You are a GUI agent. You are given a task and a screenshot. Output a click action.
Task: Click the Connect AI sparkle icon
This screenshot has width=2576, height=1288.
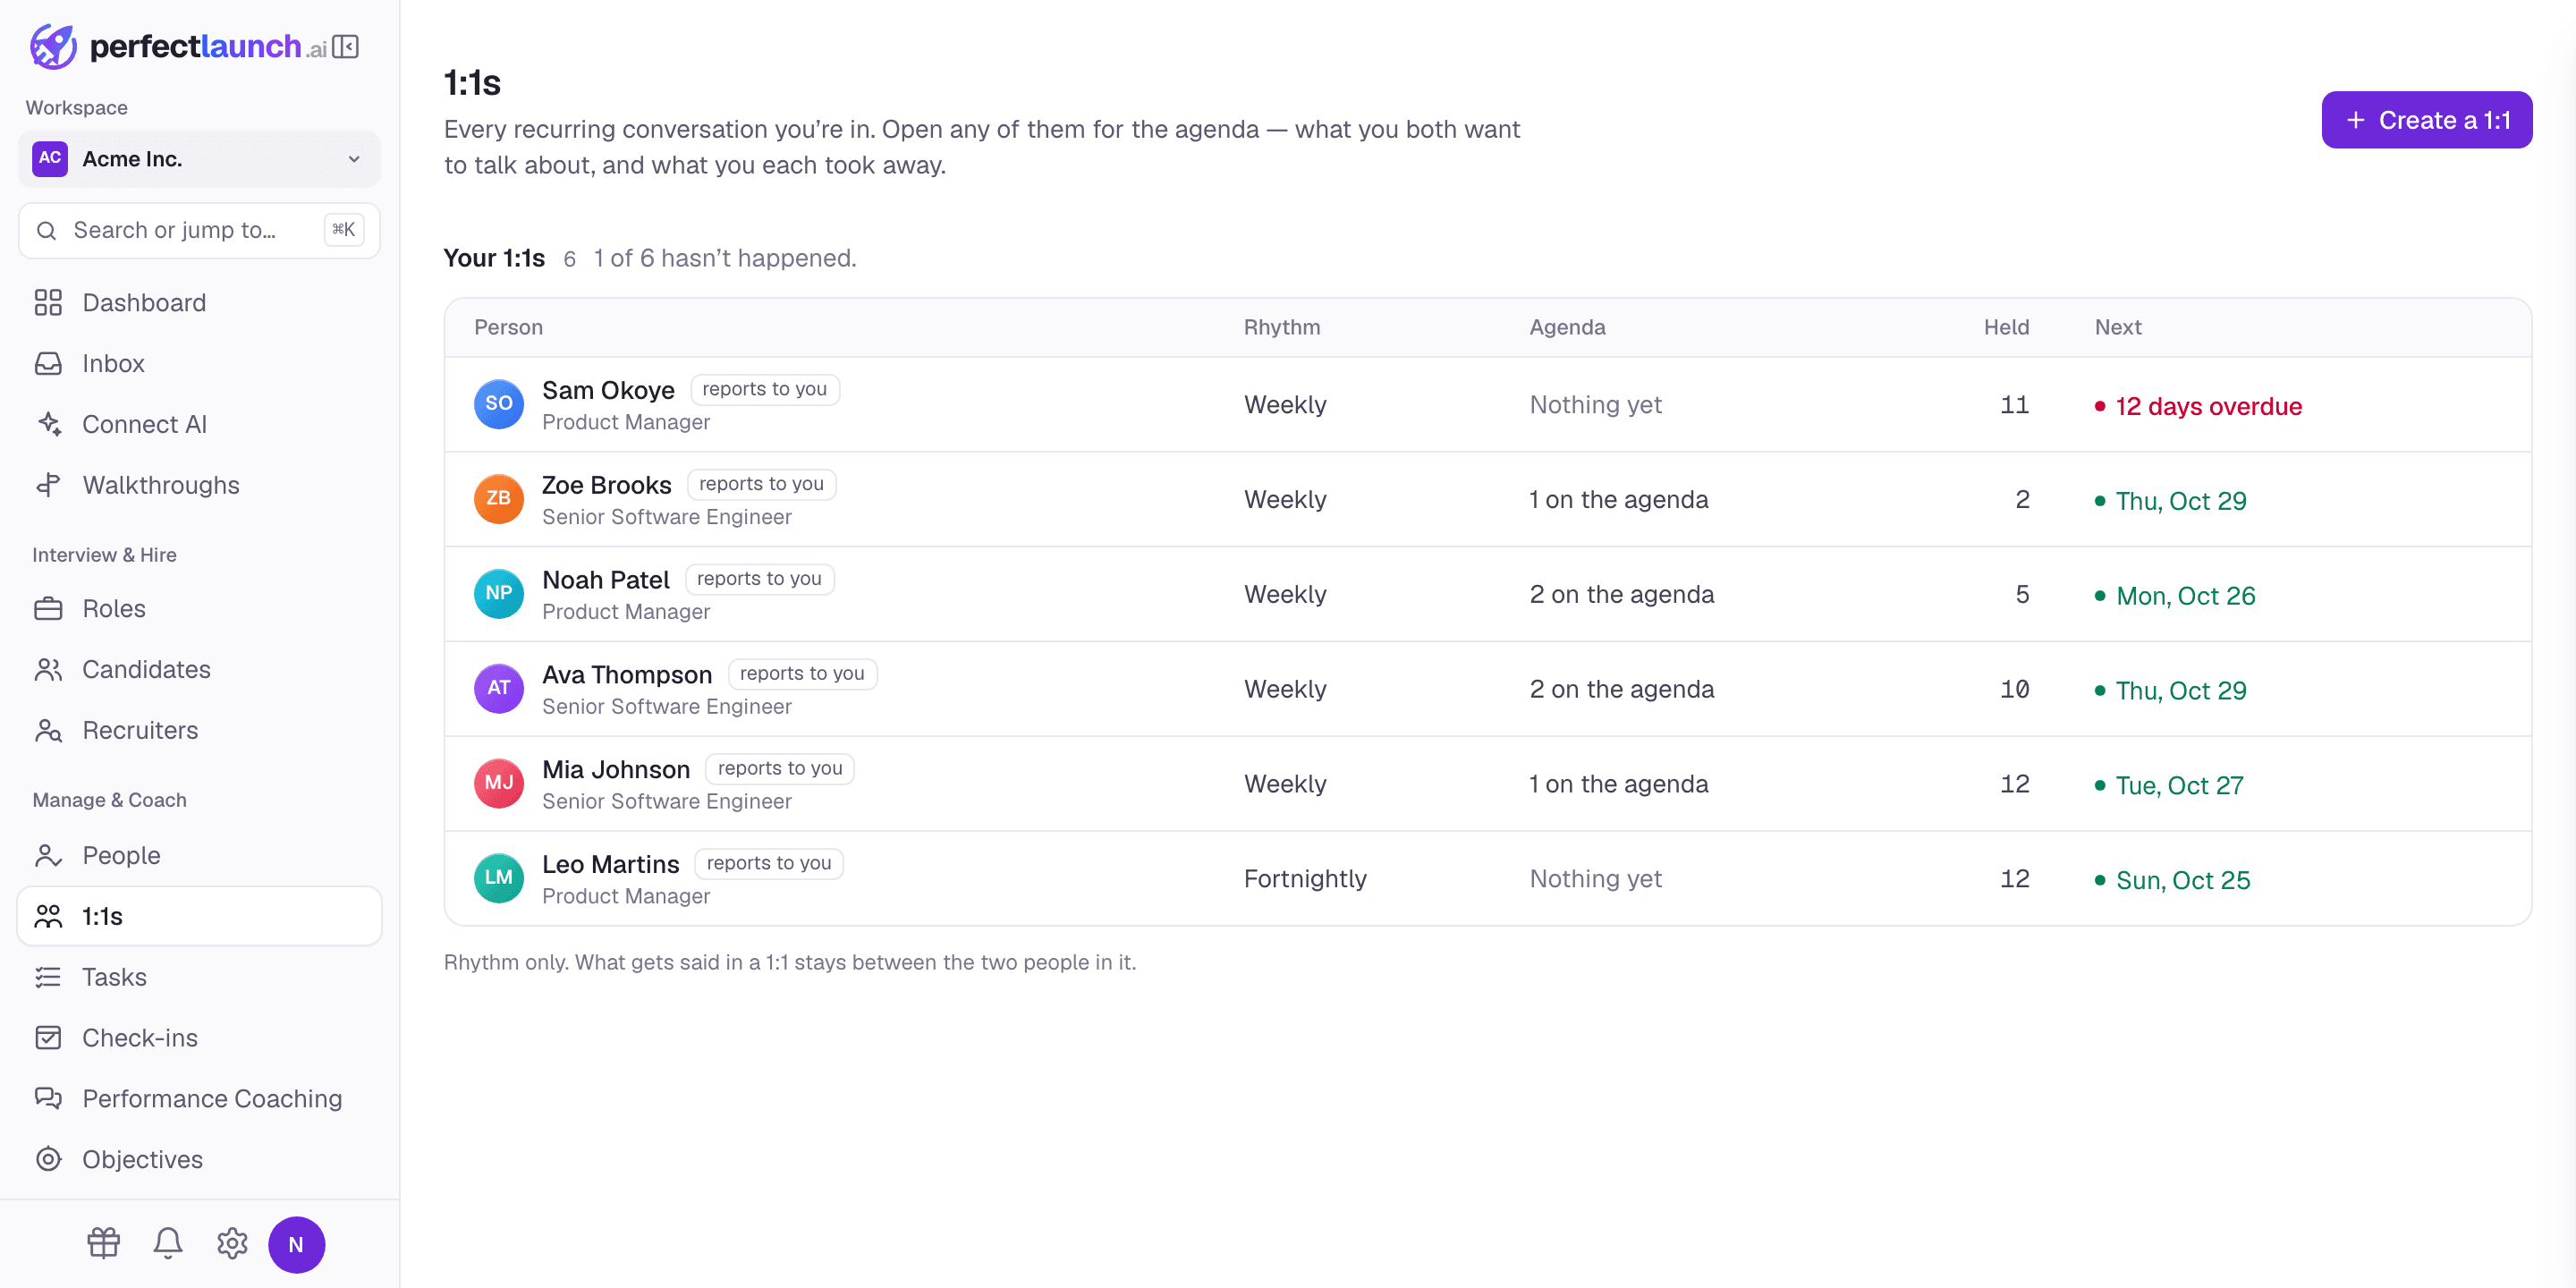tap(48, 424)
